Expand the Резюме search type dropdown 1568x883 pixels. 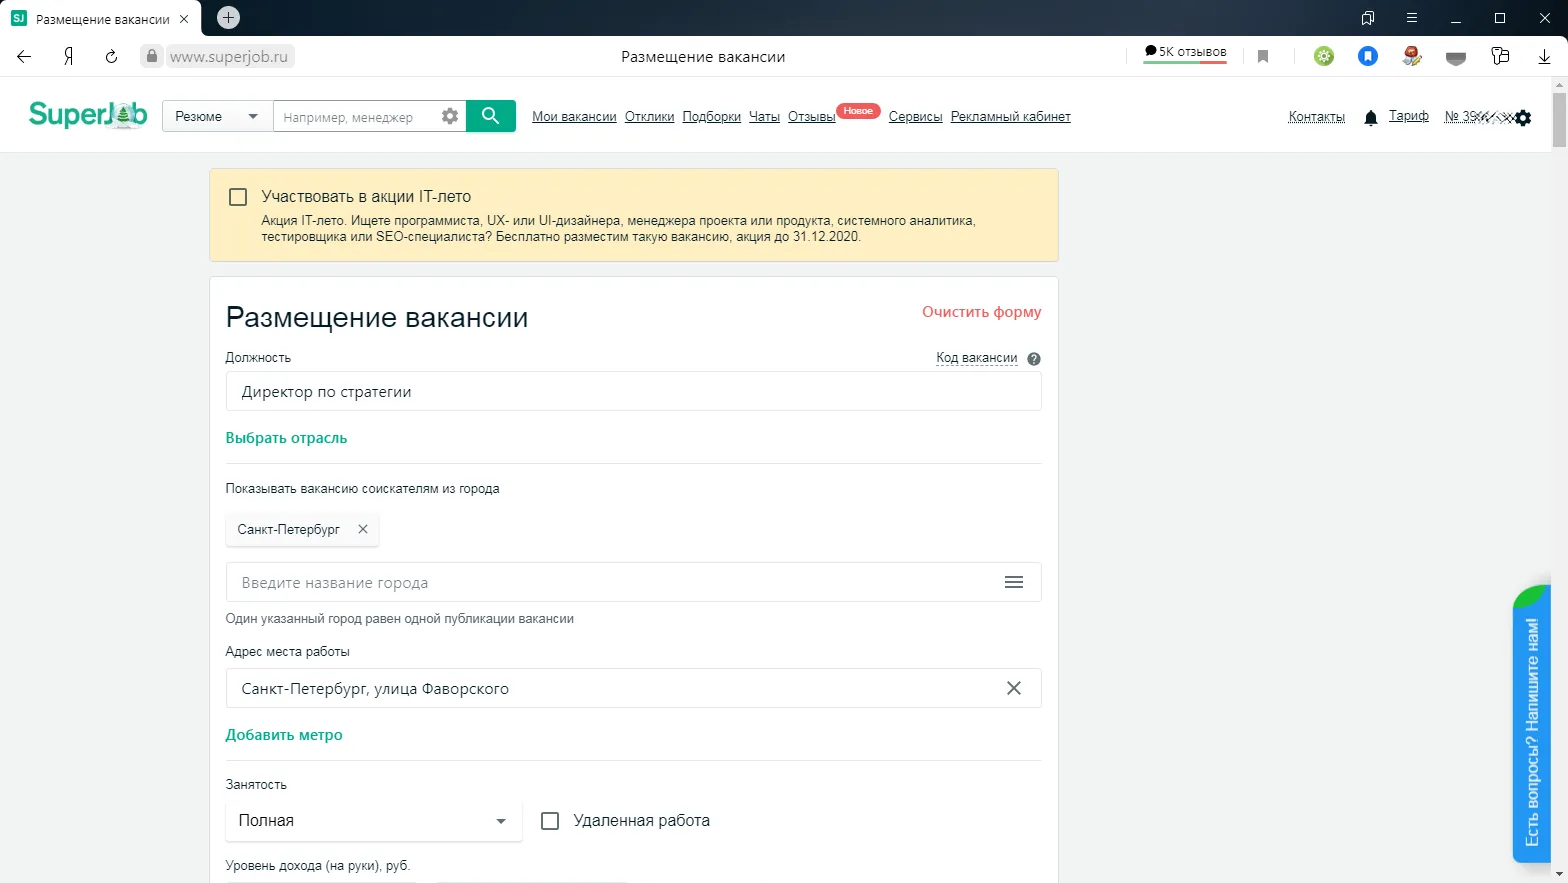(217, 116)
